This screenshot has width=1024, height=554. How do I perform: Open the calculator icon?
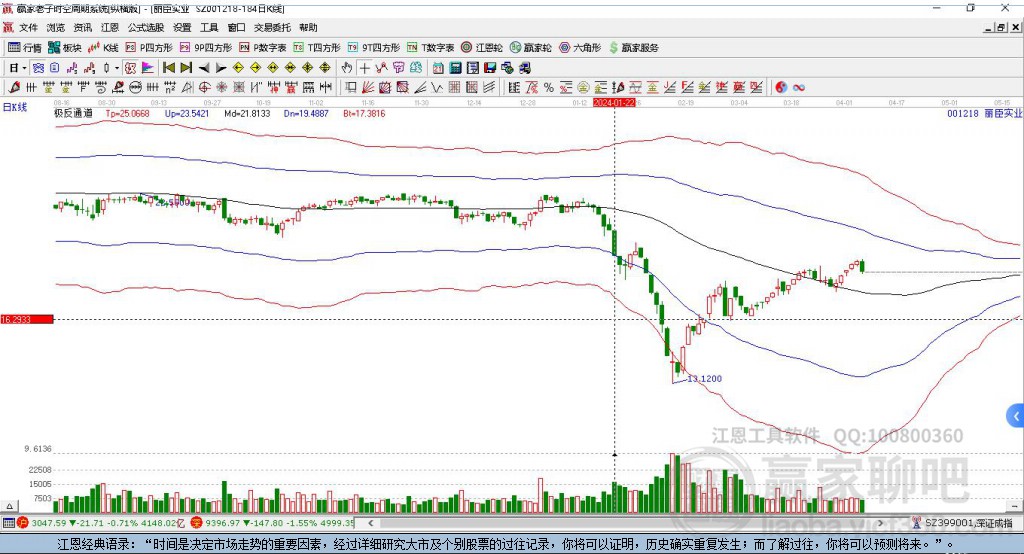point(455,68)
